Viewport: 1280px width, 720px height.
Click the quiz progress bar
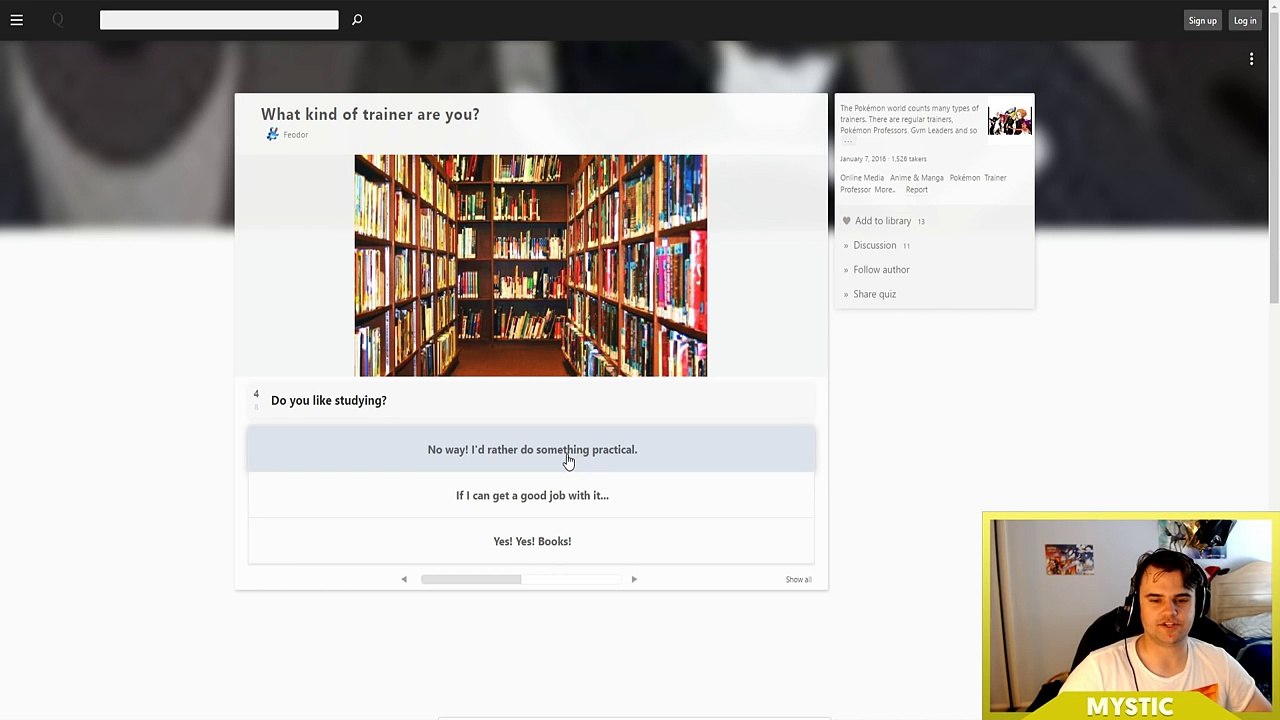(x=521, y=579)
